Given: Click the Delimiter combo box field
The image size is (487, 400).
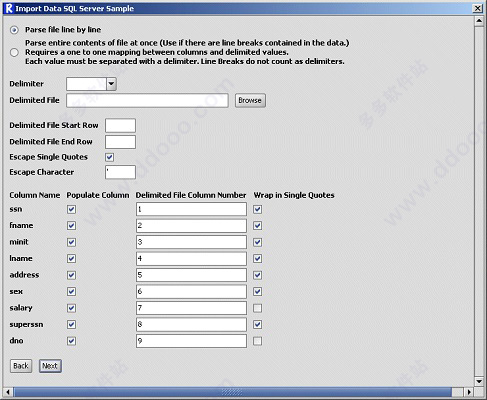Looking at the screenshot, I should point(87,84).
